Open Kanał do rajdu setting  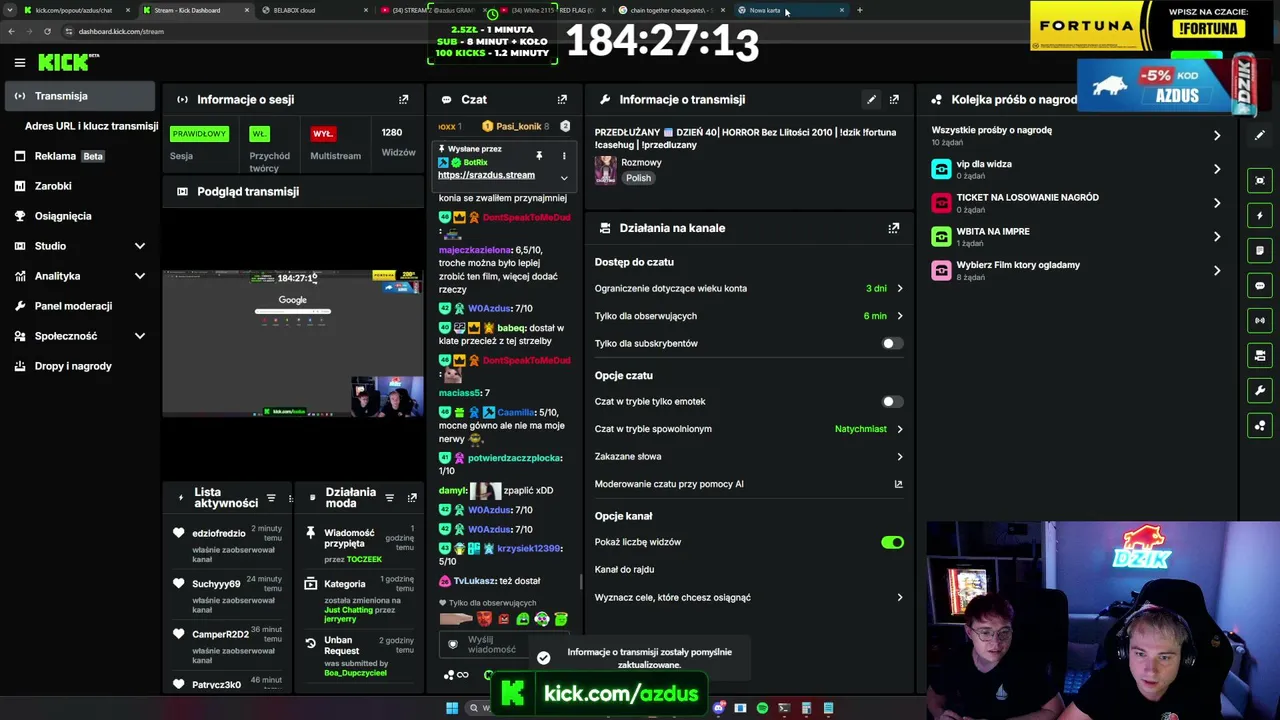tap(749, 570)
